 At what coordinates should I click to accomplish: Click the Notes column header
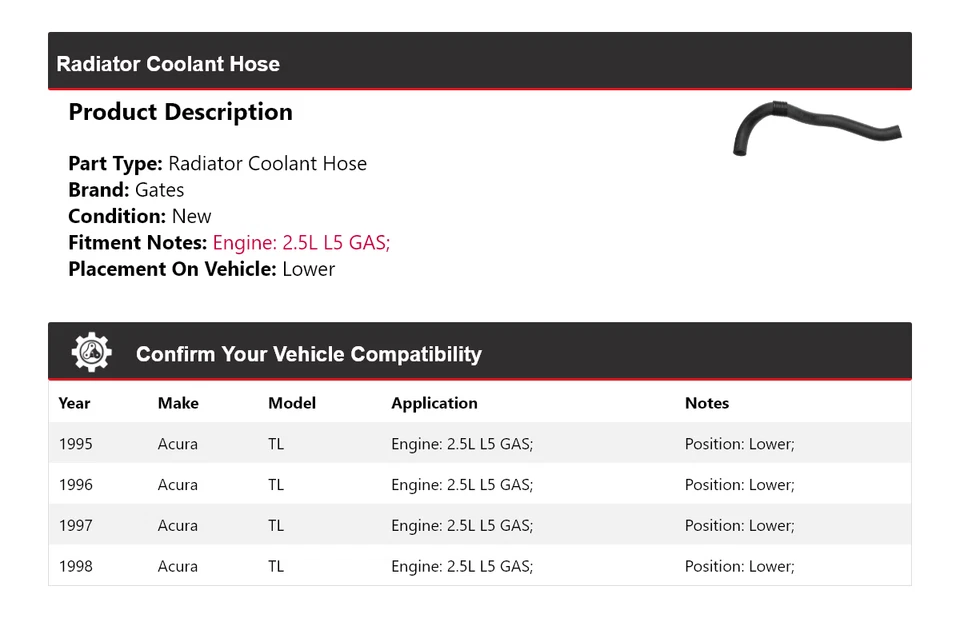click(707, 403)
